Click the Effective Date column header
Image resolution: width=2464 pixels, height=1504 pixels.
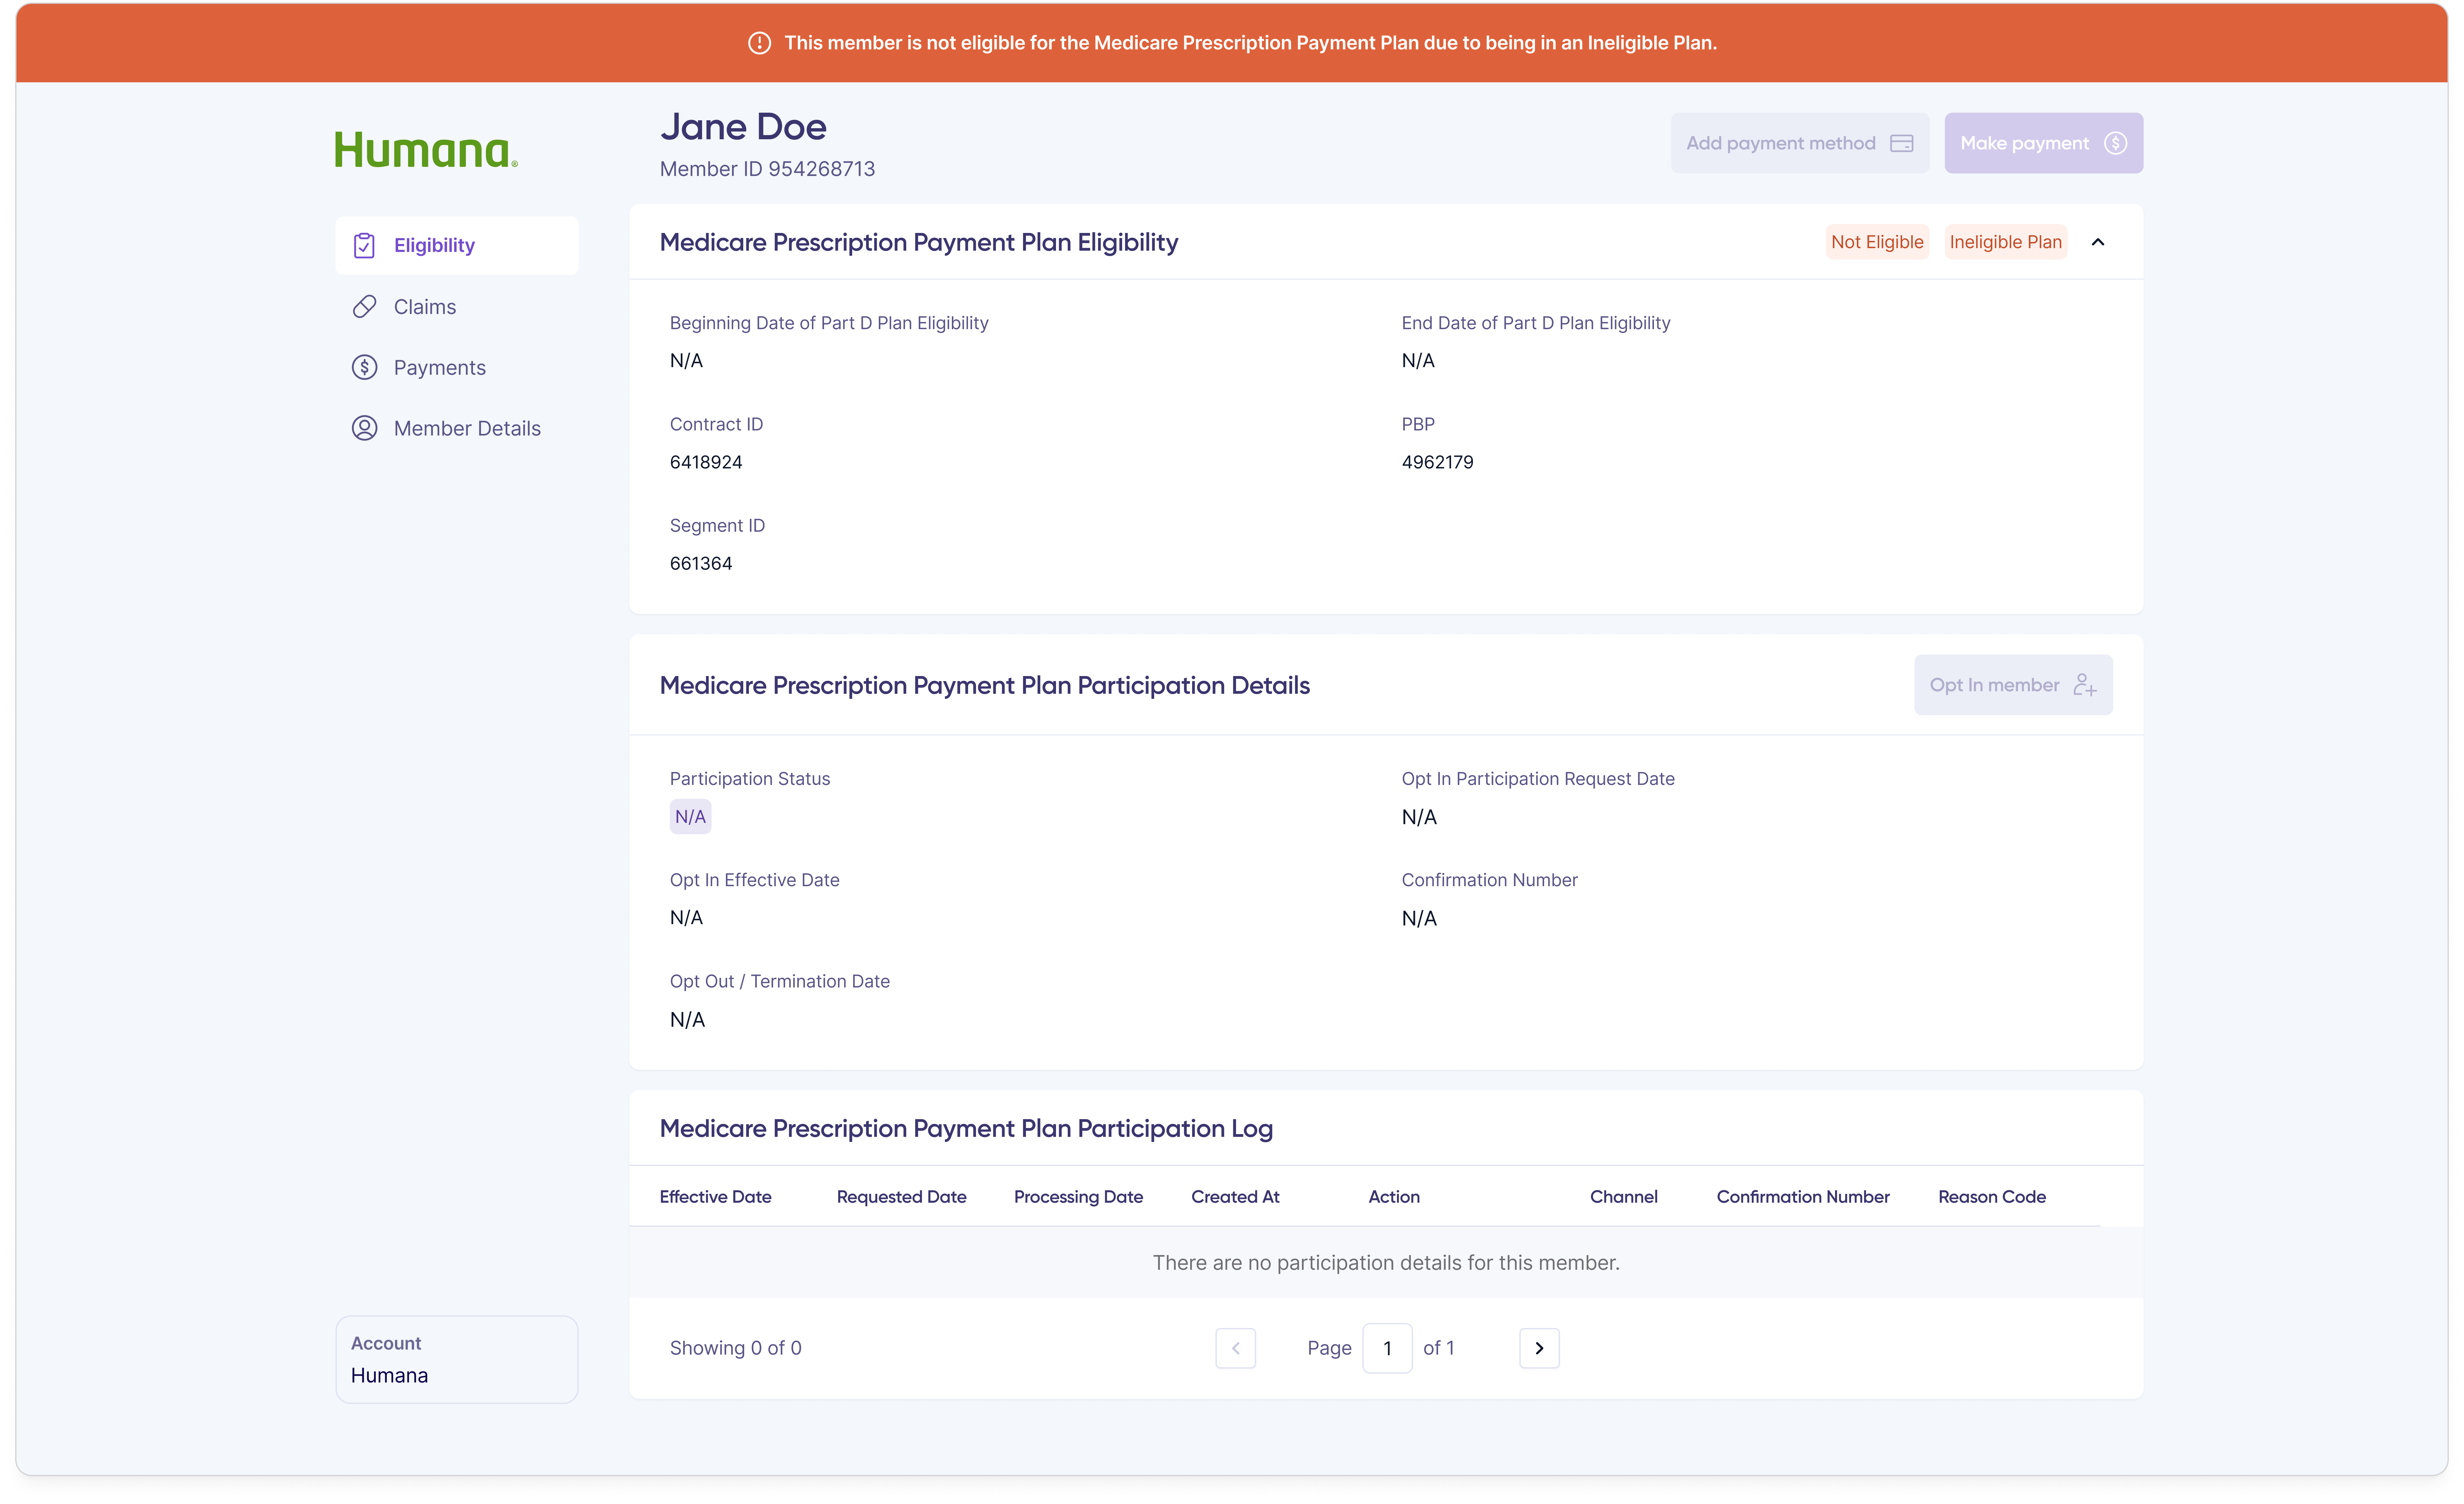click(x=715, y=1197)
